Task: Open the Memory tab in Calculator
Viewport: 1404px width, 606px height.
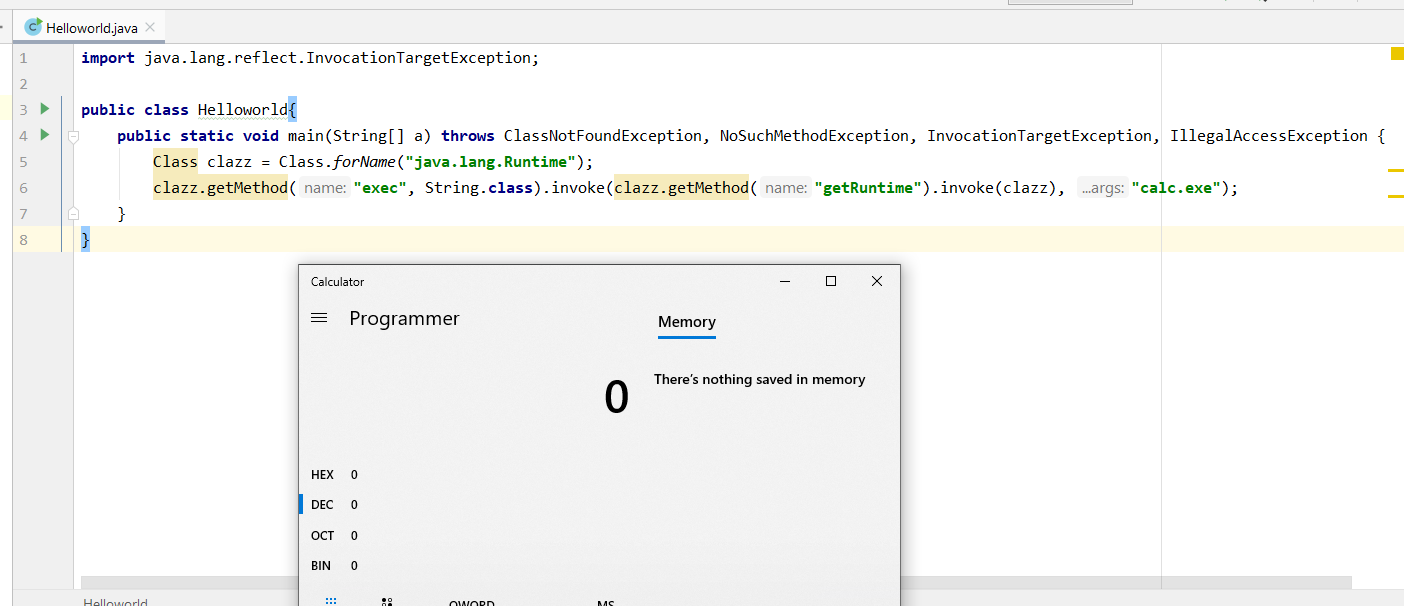Action: tap(686, 322)
